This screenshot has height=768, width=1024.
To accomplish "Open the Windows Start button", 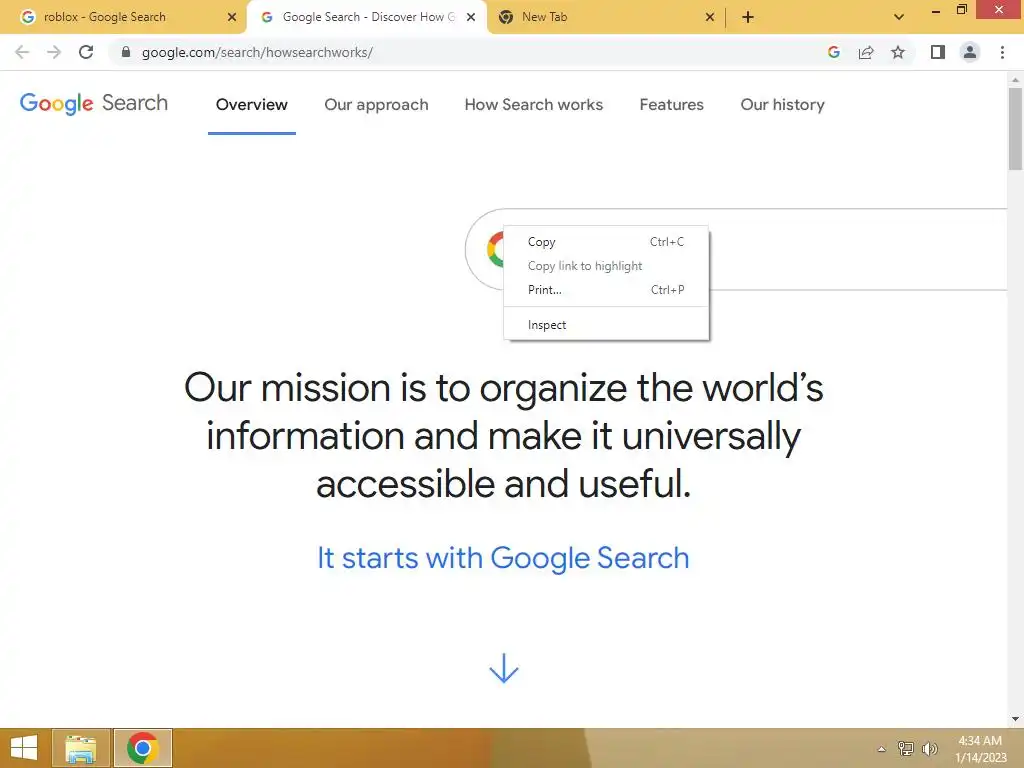I will pyautogui.click(x=24, y=748).
